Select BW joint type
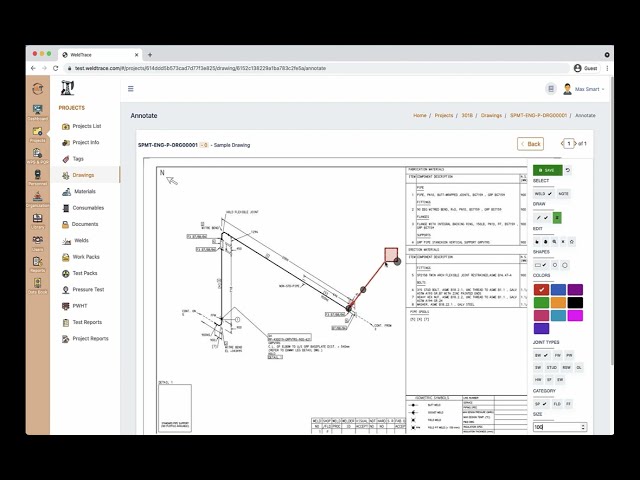This screenshot has width=640, height=480. click(x=542, y=355)
